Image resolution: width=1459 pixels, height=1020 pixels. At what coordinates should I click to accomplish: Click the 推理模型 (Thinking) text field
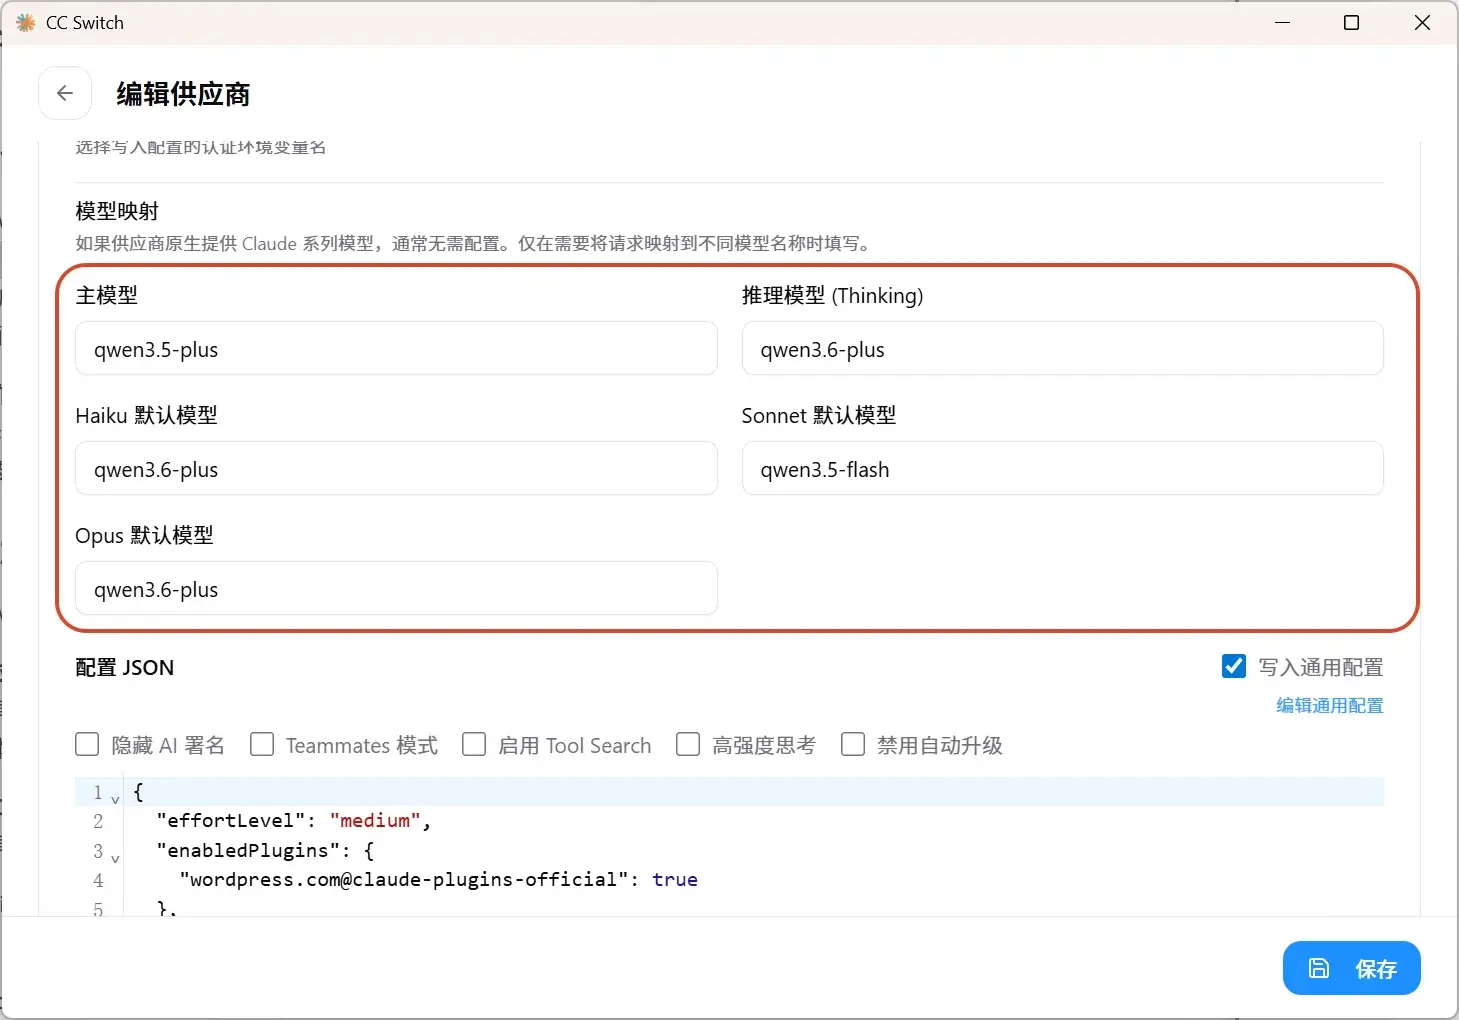tap(1062, 349)
